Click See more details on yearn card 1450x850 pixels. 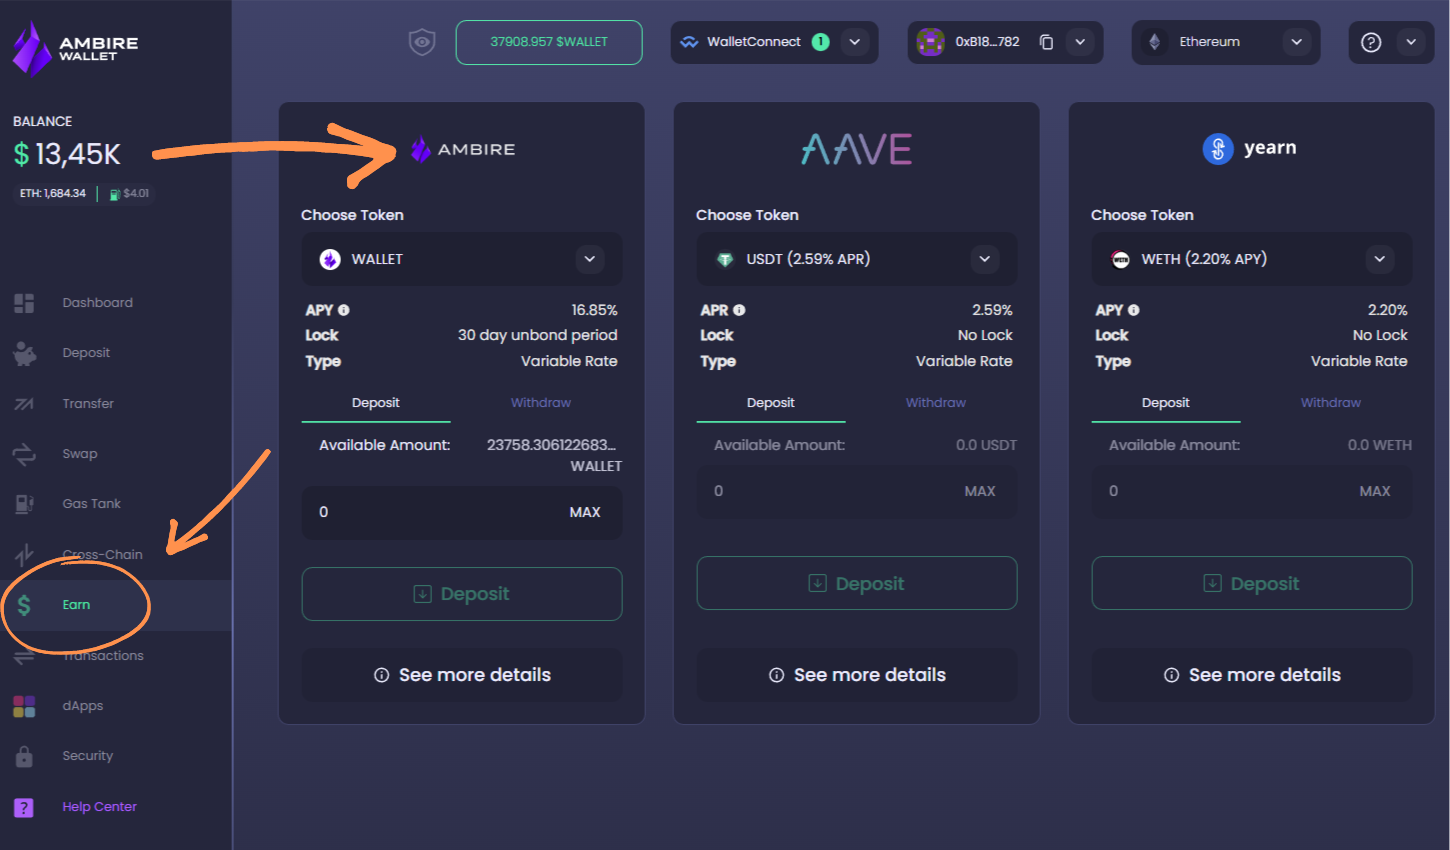1252,675
